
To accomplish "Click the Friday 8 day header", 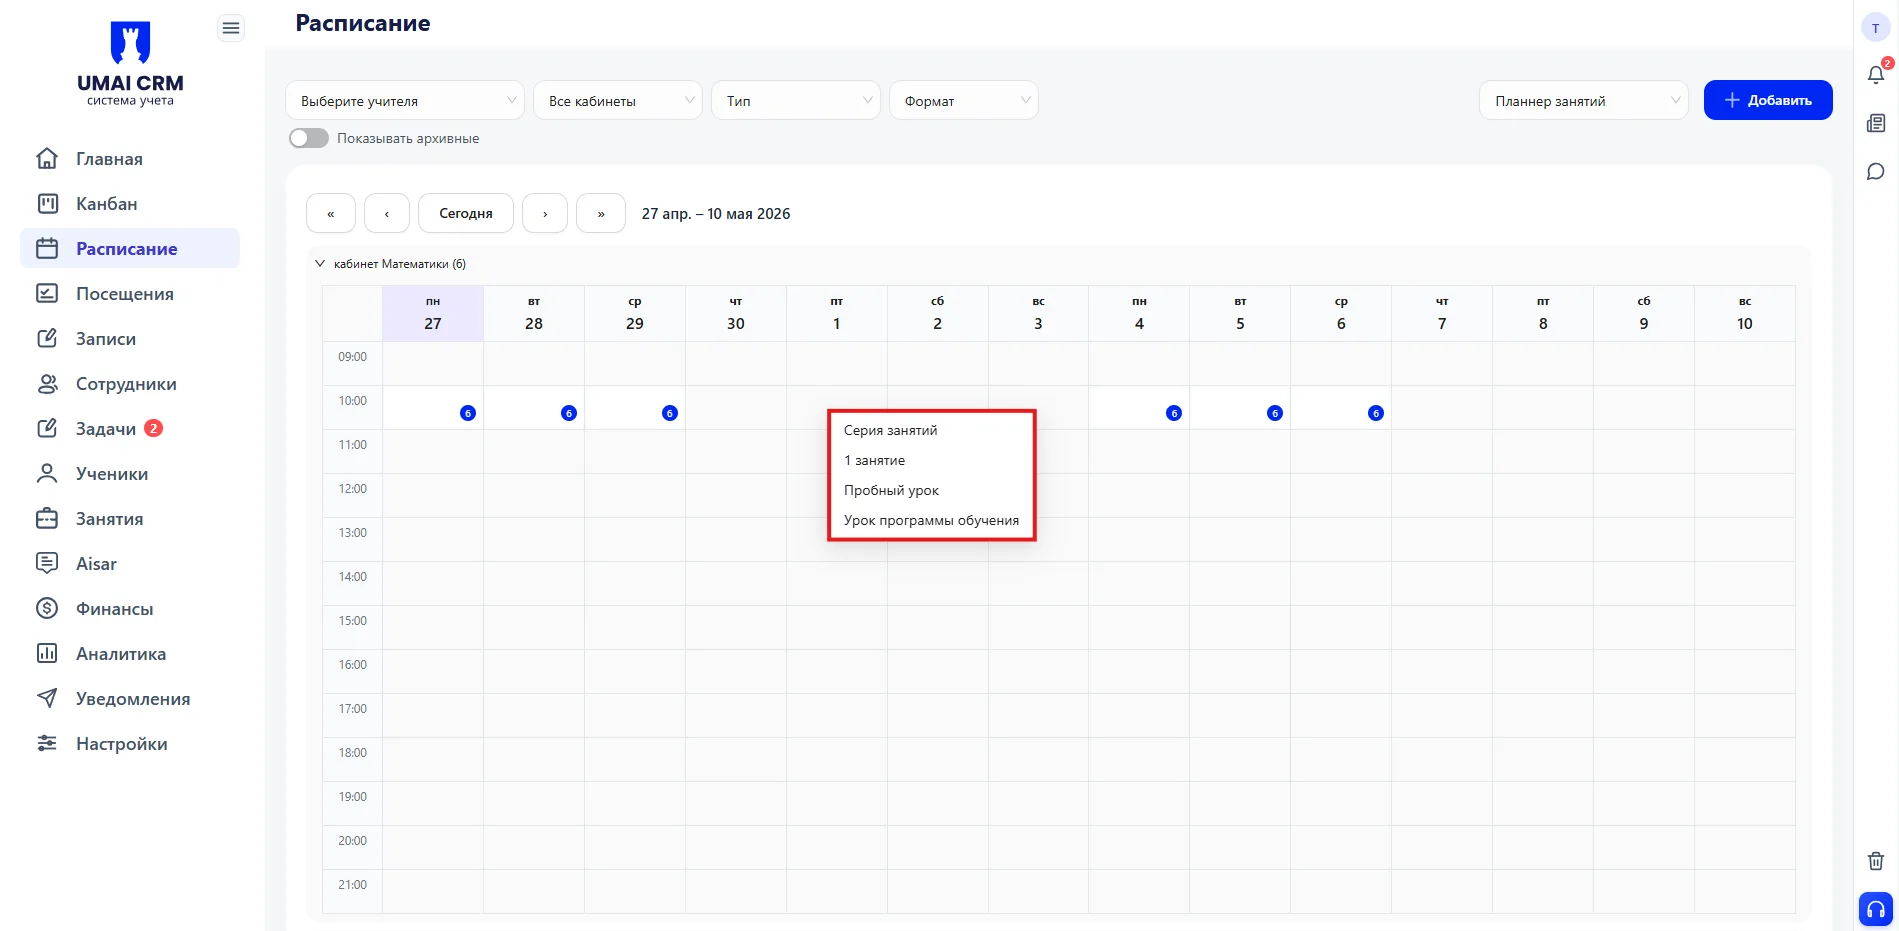I will [x=1543, y=314].
